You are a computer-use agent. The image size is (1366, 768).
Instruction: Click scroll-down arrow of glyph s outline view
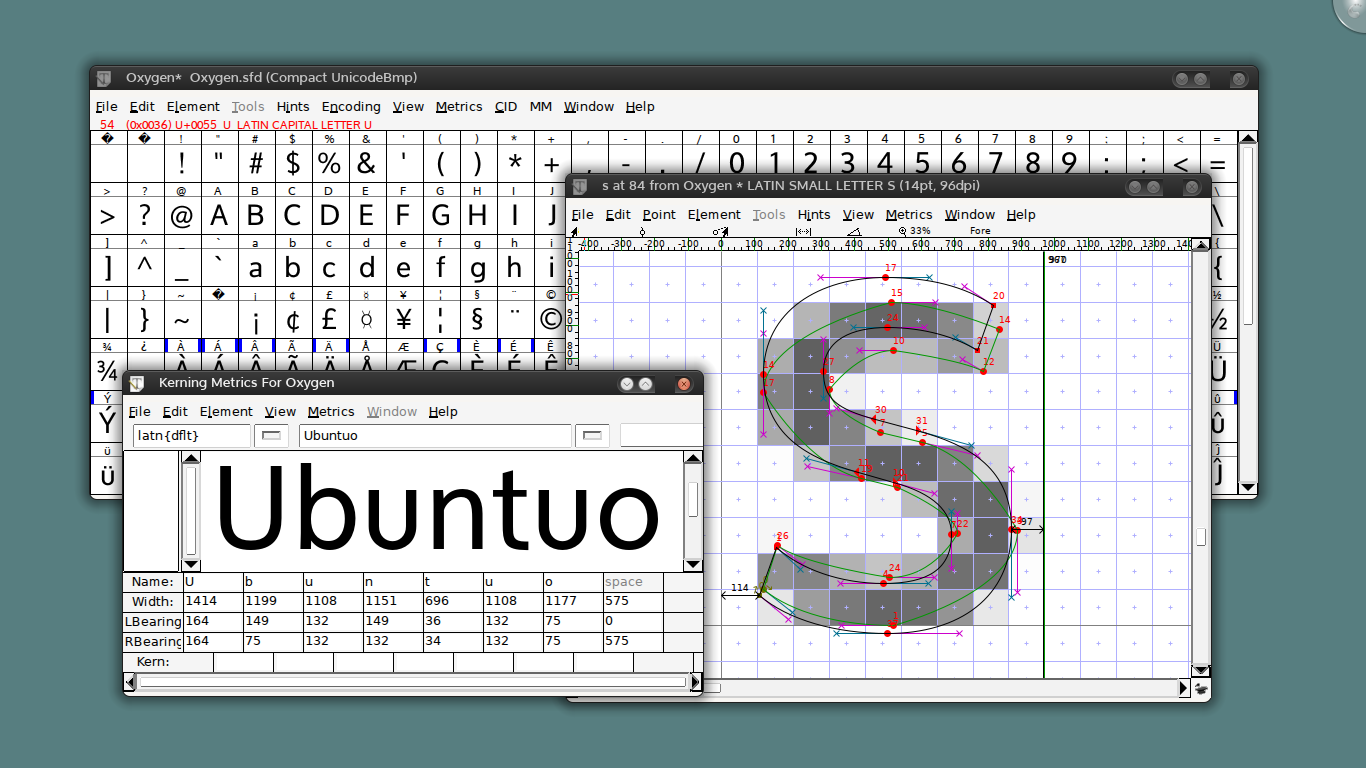pyautogui.click(x=1201, y=670)
